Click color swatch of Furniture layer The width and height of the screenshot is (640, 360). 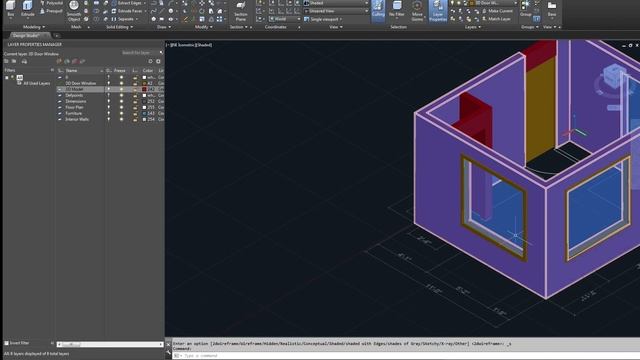pos(144,113)
